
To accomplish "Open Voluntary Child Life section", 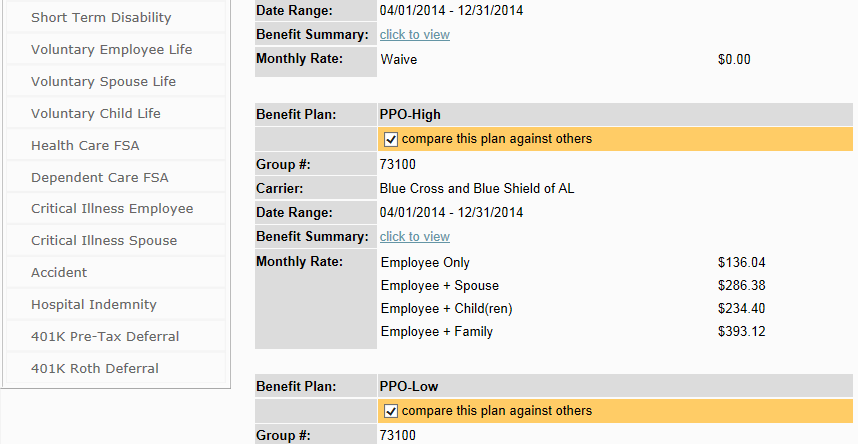I will [96, 114].
